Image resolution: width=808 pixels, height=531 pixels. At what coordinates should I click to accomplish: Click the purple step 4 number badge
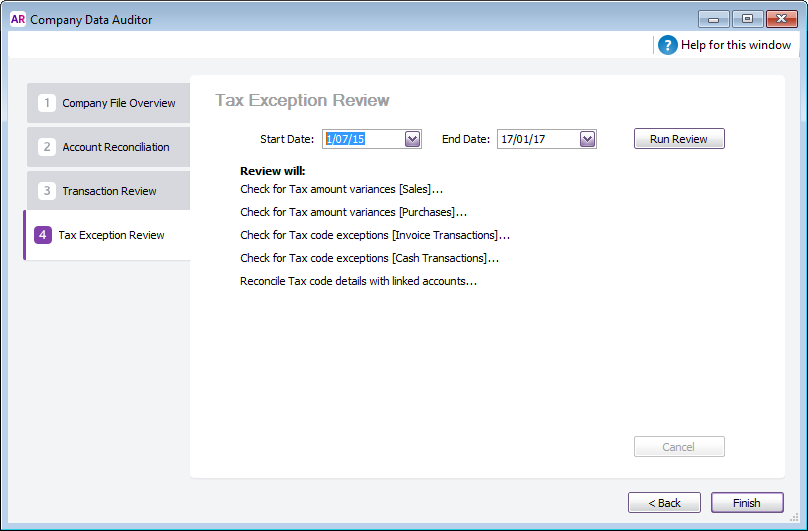coord(42,235)
